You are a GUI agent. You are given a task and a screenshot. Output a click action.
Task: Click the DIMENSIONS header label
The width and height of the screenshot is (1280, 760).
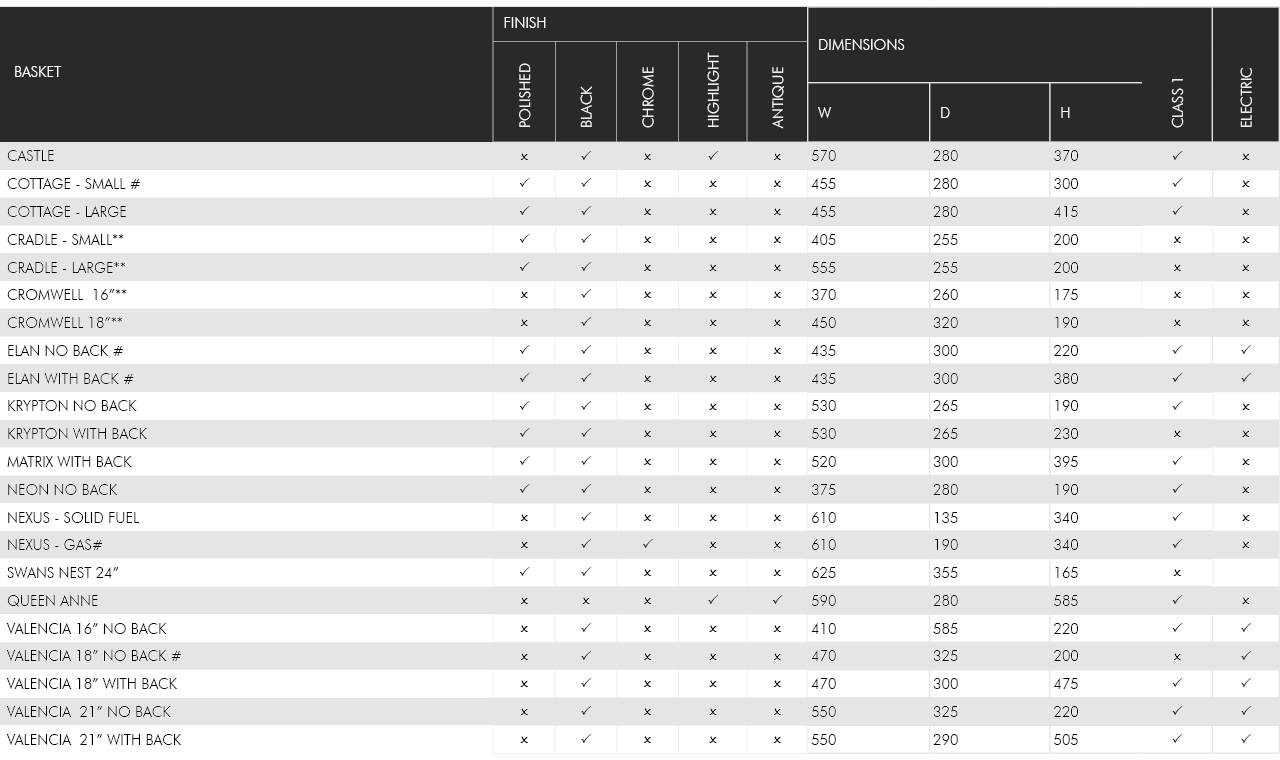coord(861,45)
